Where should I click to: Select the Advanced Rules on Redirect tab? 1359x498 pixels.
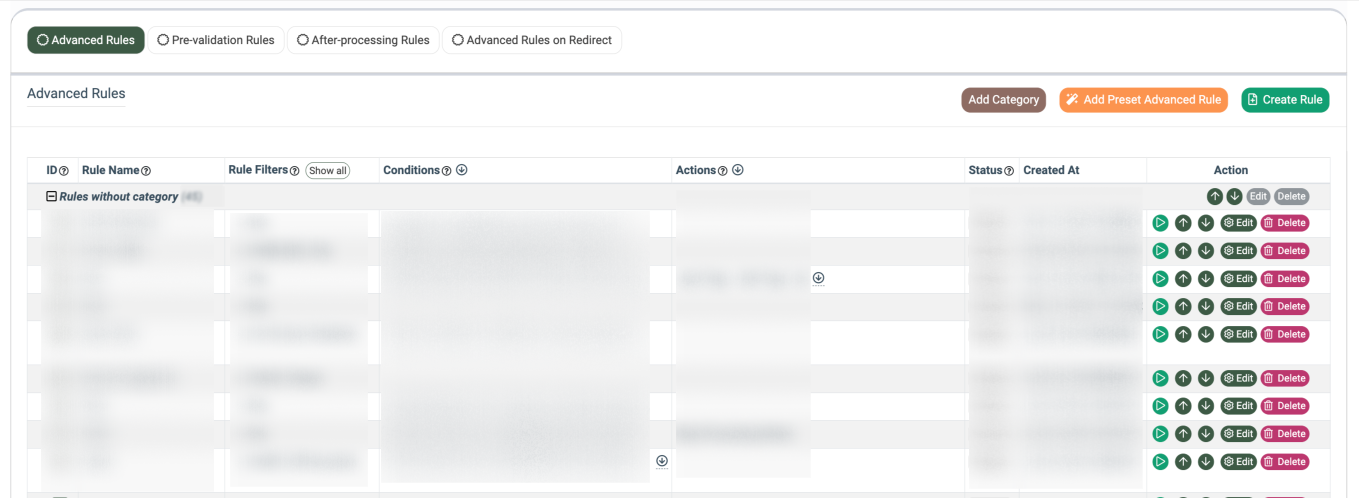[532, 40]
